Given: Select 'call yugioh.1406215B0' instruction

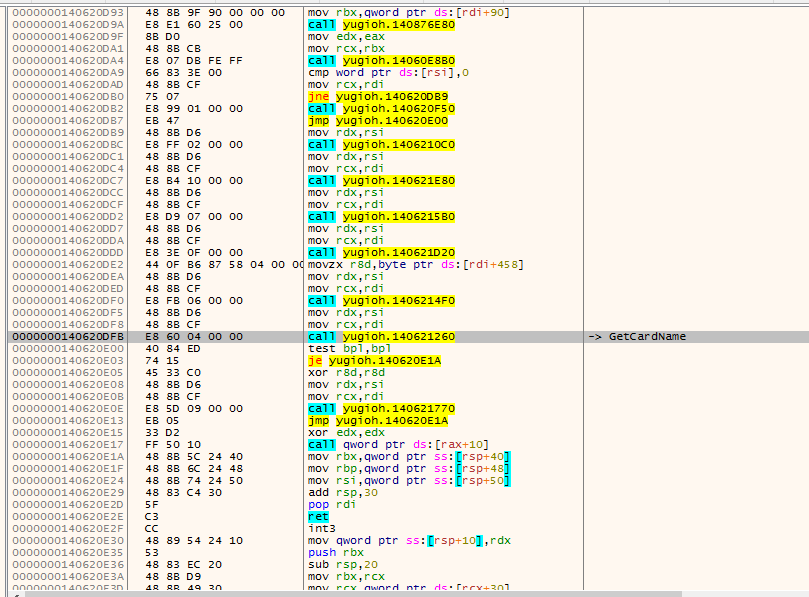Looking at the screenshot, I should pyautogui.click(x=381, y=216).
